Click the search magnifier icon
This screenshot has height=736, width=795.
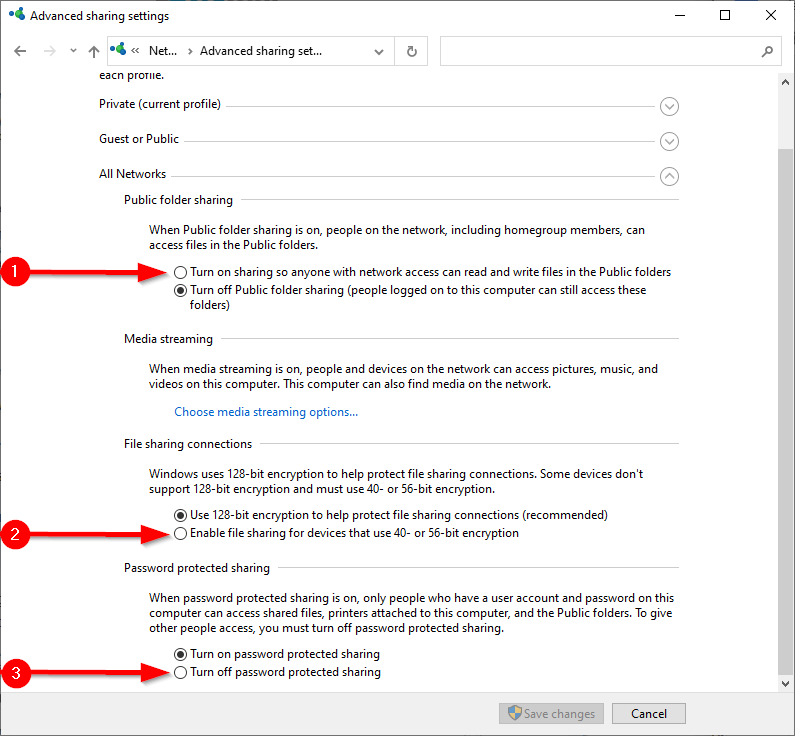tap(767, 51)
